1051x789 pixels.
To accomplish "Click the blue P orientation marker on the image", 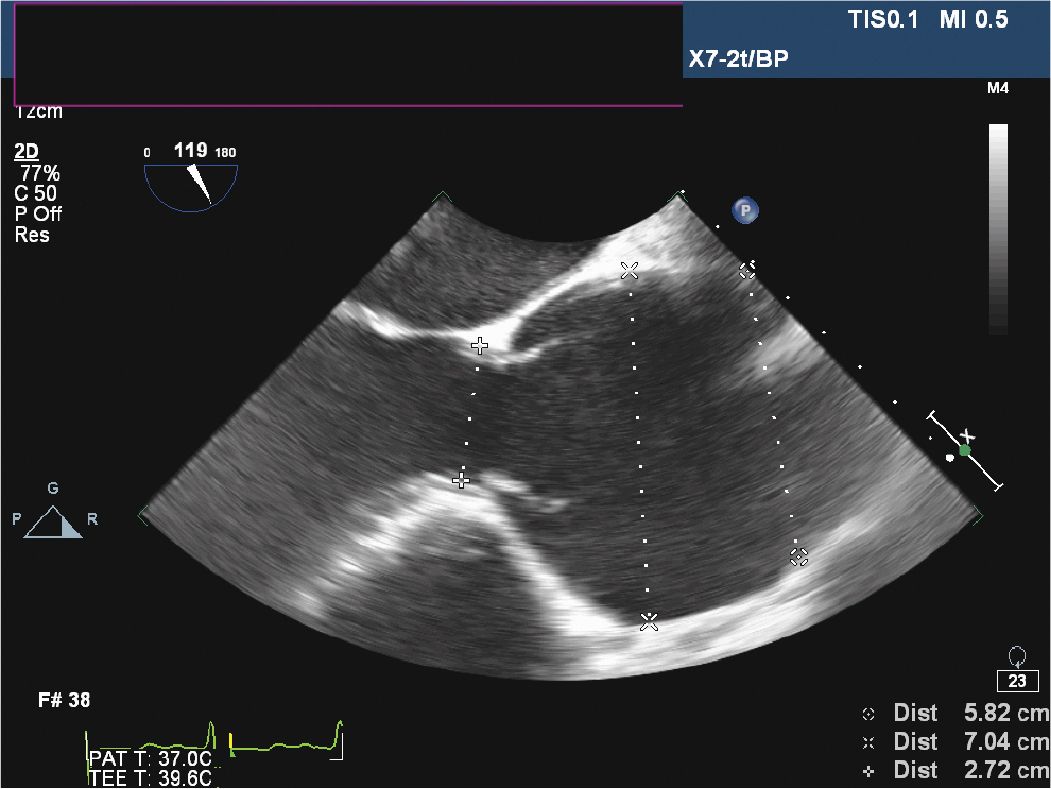I will click(x=745, y=211).
